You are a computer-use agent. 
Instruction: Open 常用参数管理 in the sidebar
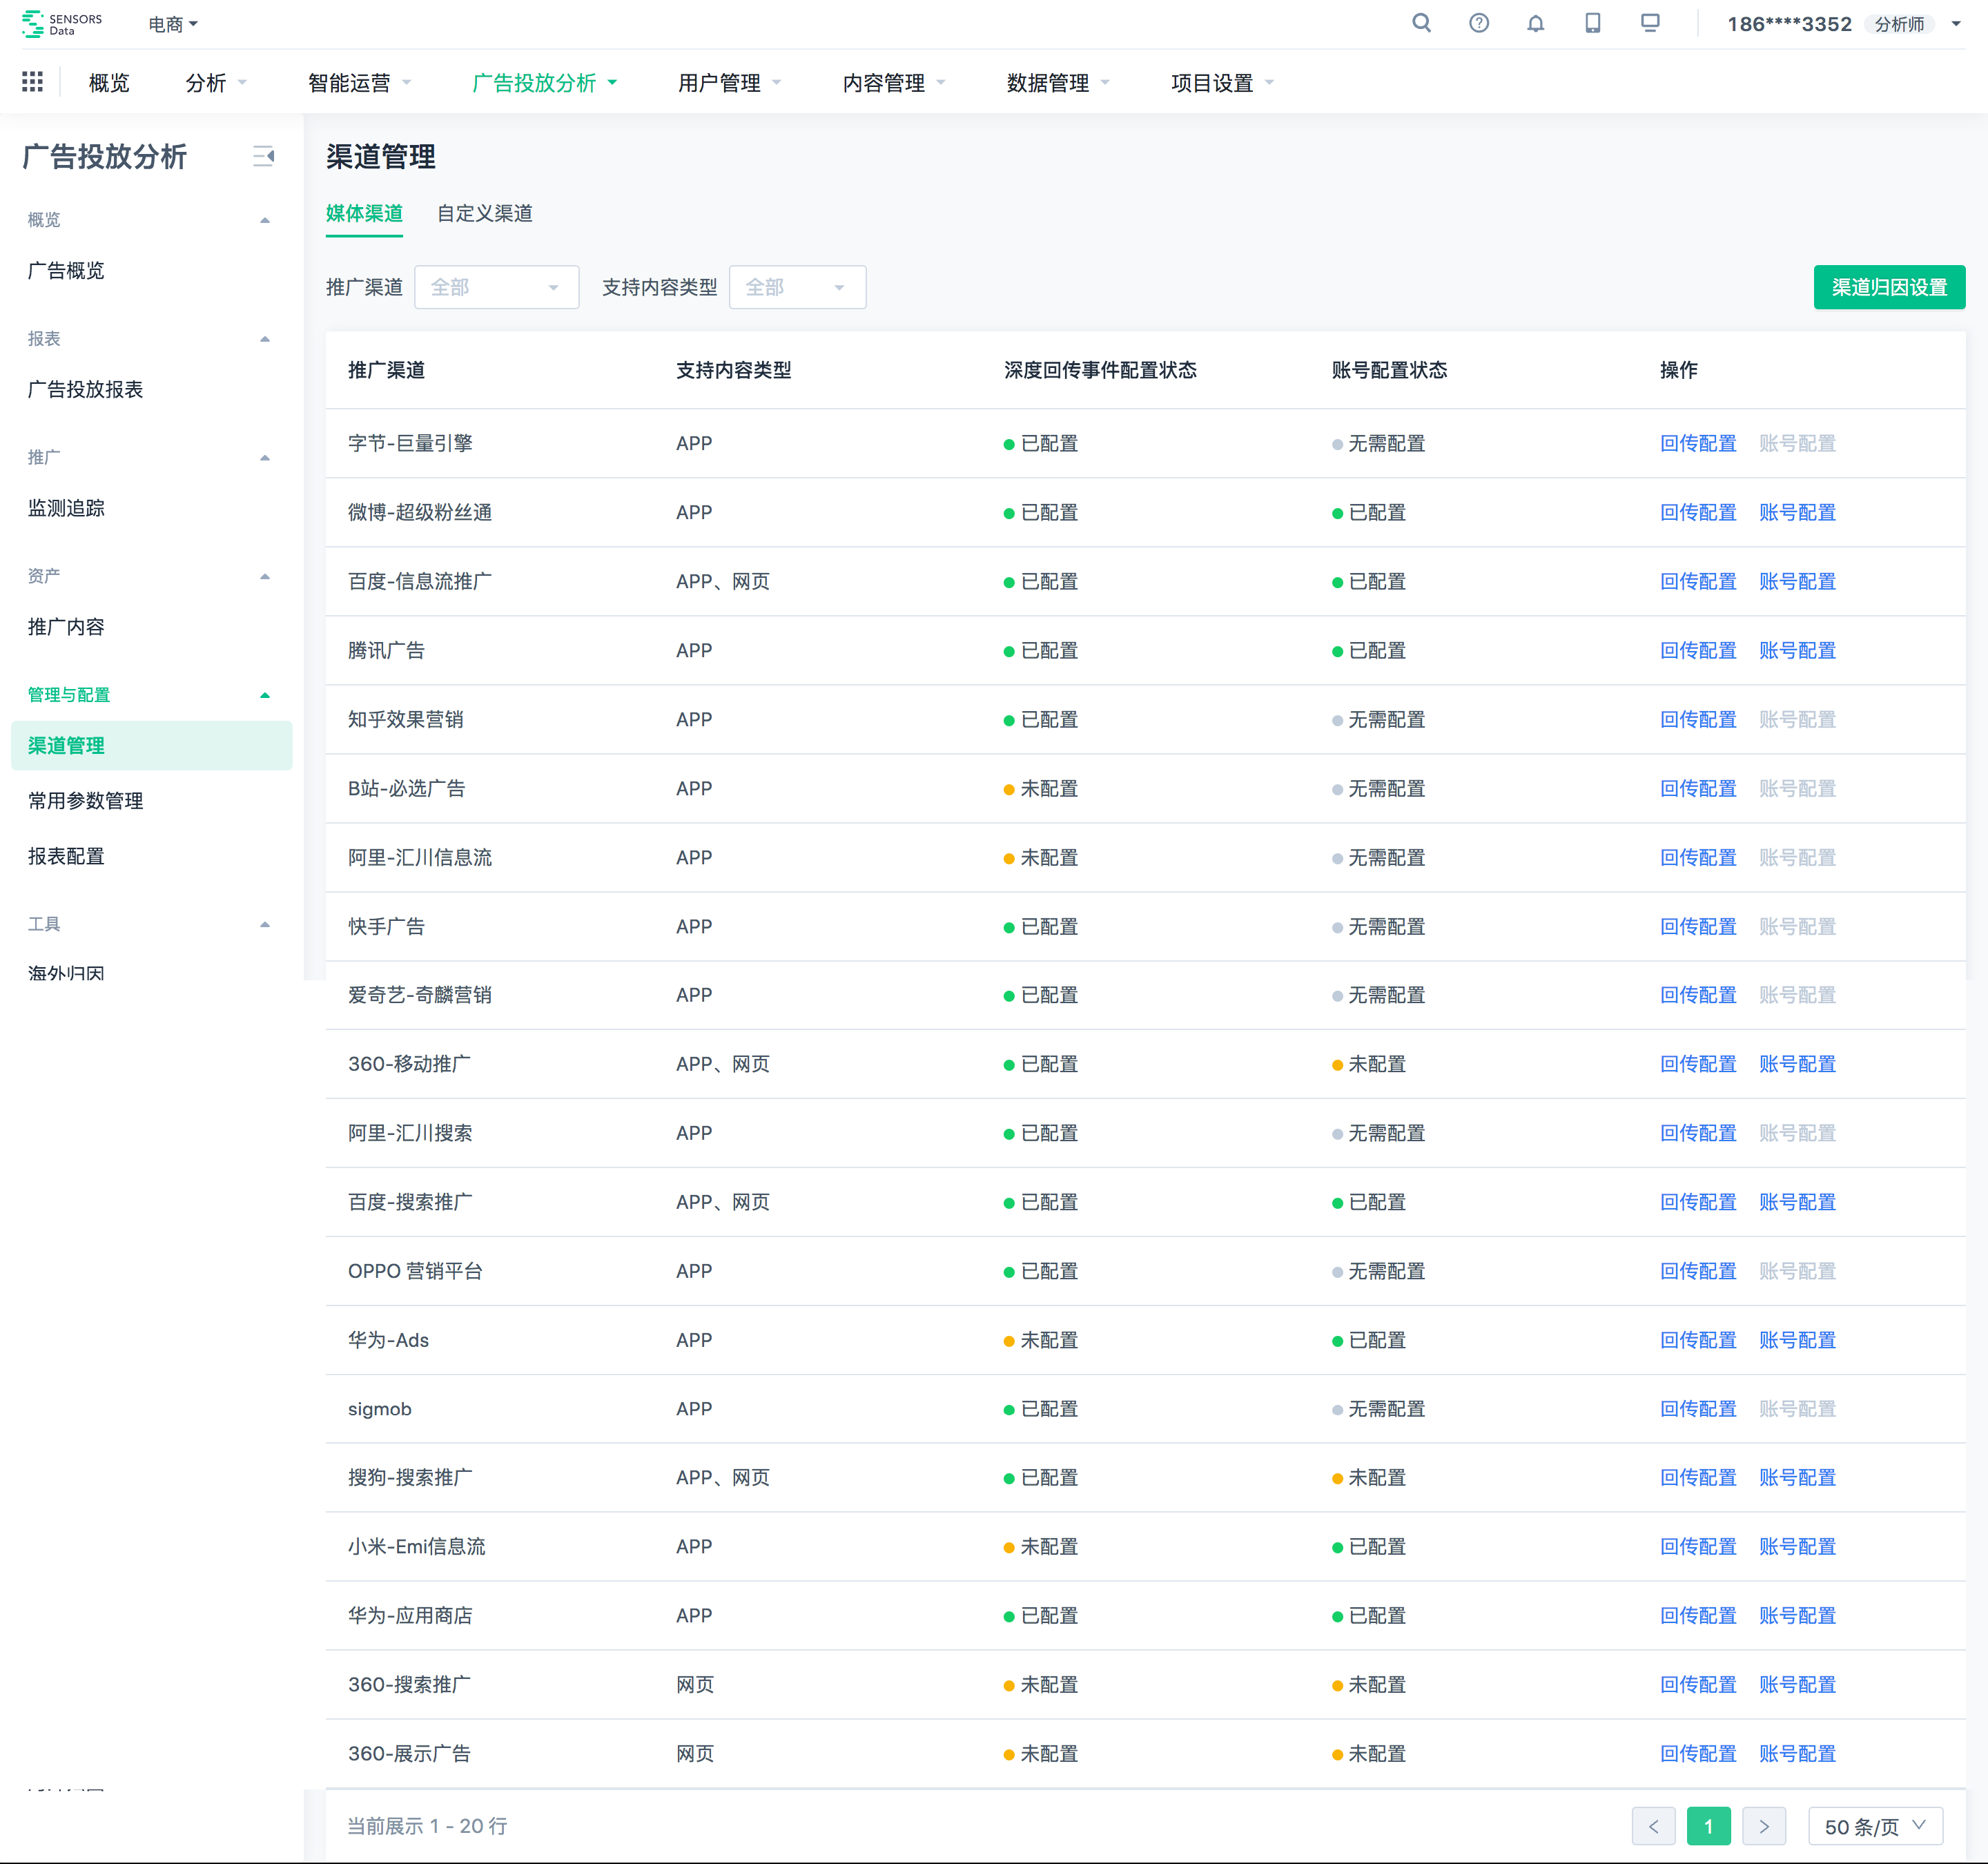click(85, 801)
